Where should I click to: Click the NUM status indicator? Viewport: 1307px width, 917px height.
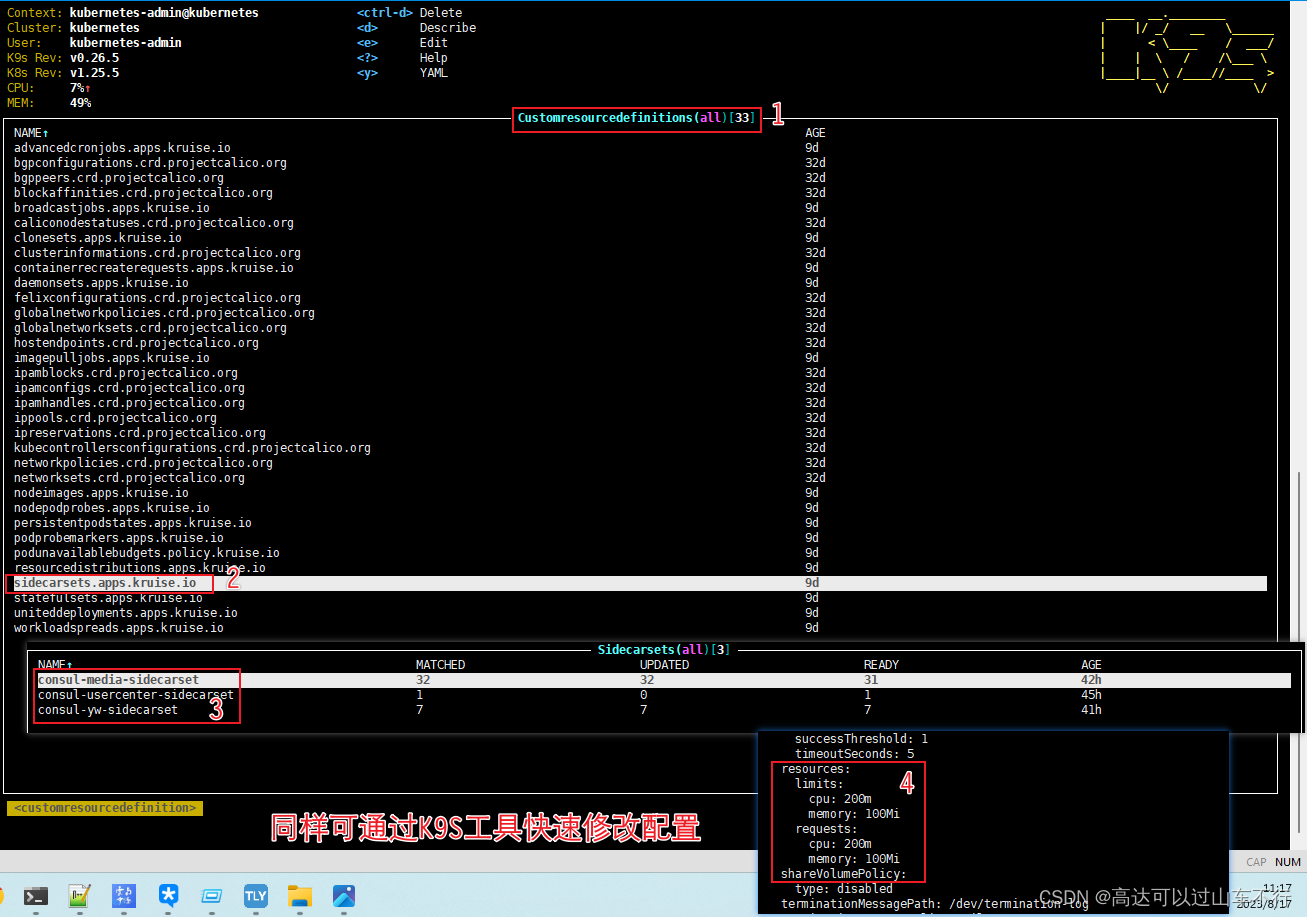coord(1288,862)
